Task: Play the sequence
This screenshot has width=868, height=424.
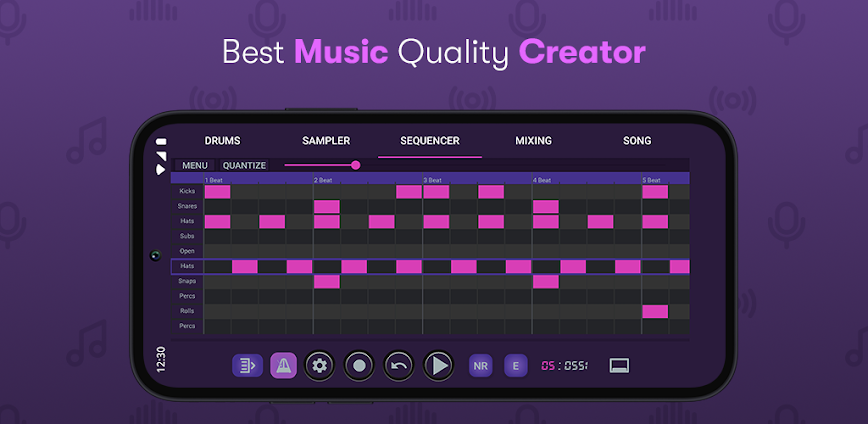Action: (x=439, y=366)
